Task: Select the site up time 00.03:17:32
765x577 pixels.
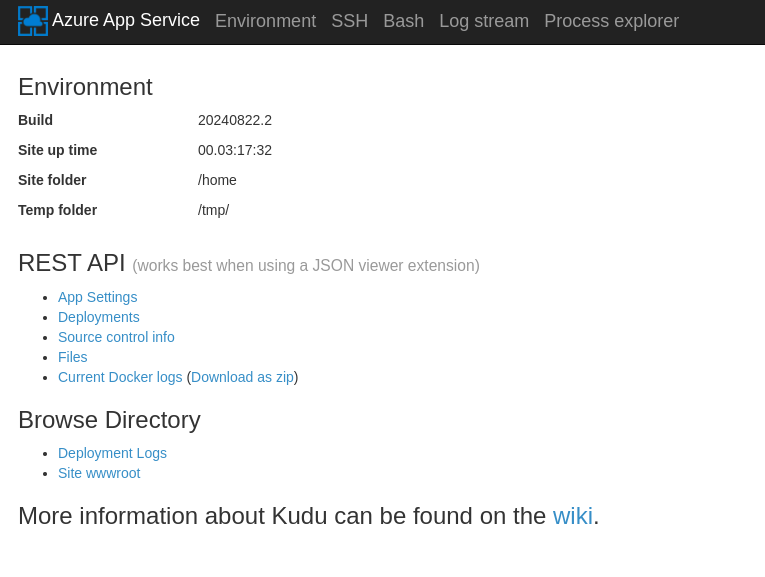Action: click(235, 150)
